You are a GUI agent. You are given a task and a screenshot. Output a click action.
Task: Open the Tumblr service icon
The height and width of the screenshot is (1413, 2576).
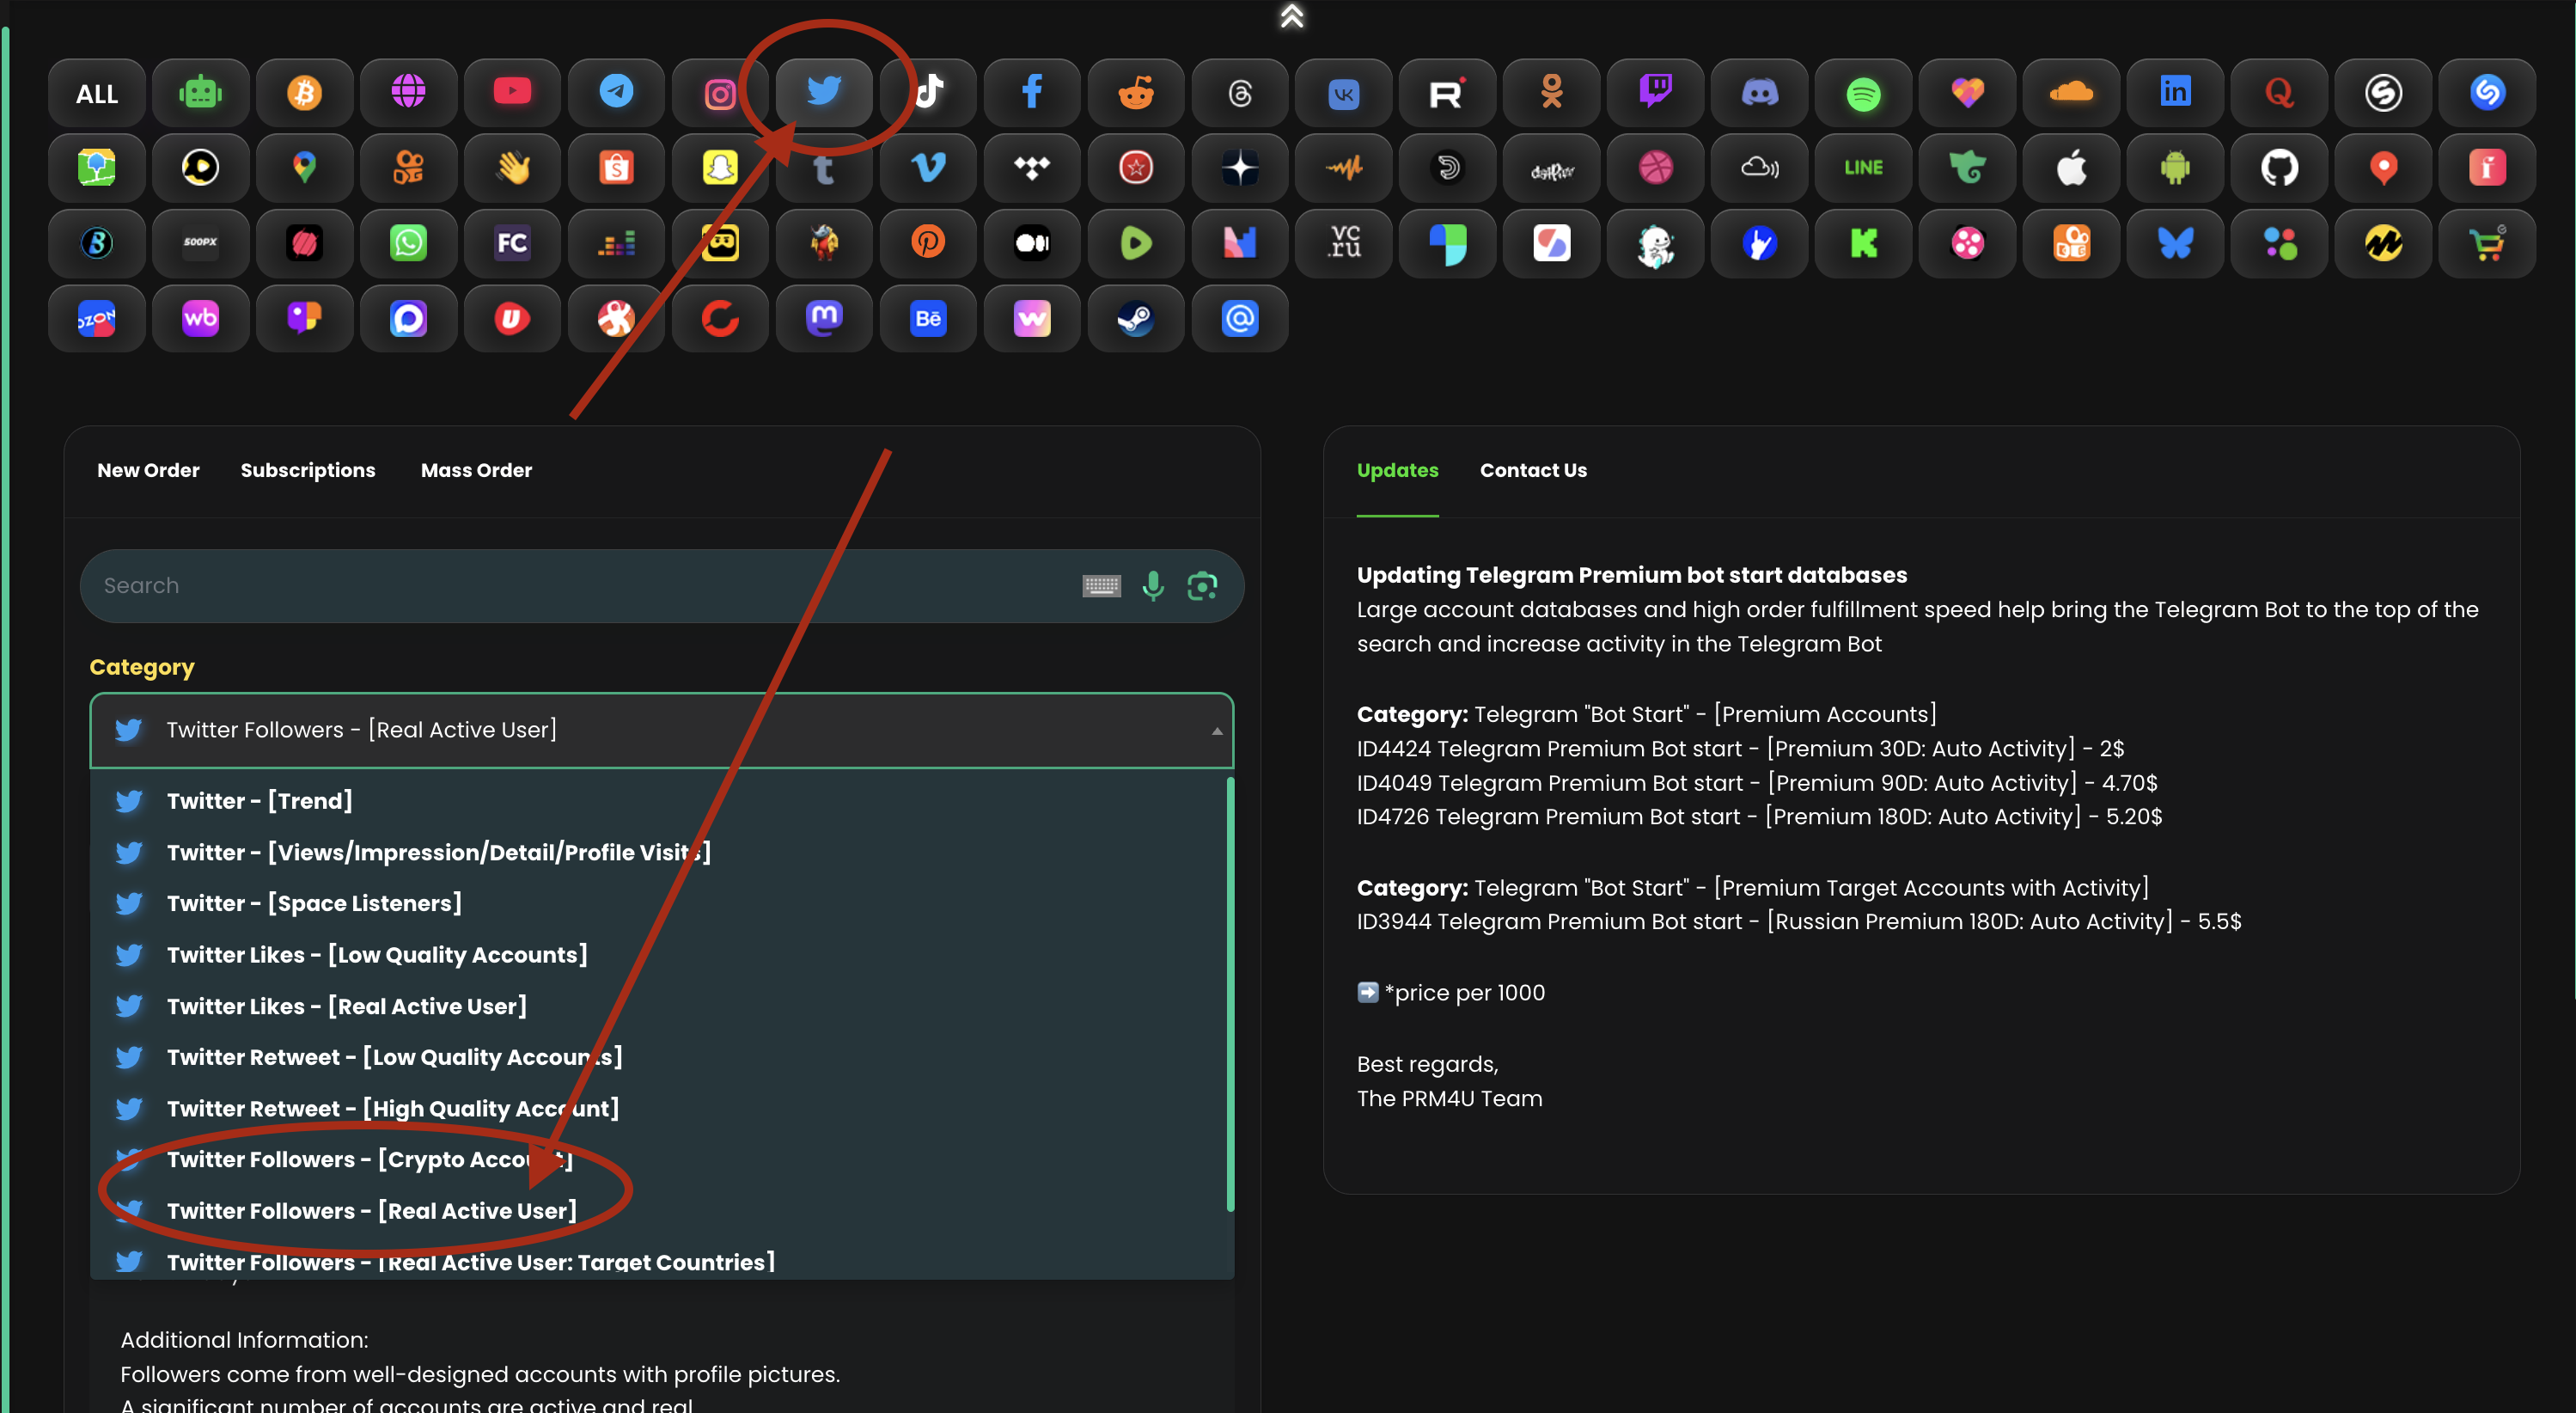[825, 168]
